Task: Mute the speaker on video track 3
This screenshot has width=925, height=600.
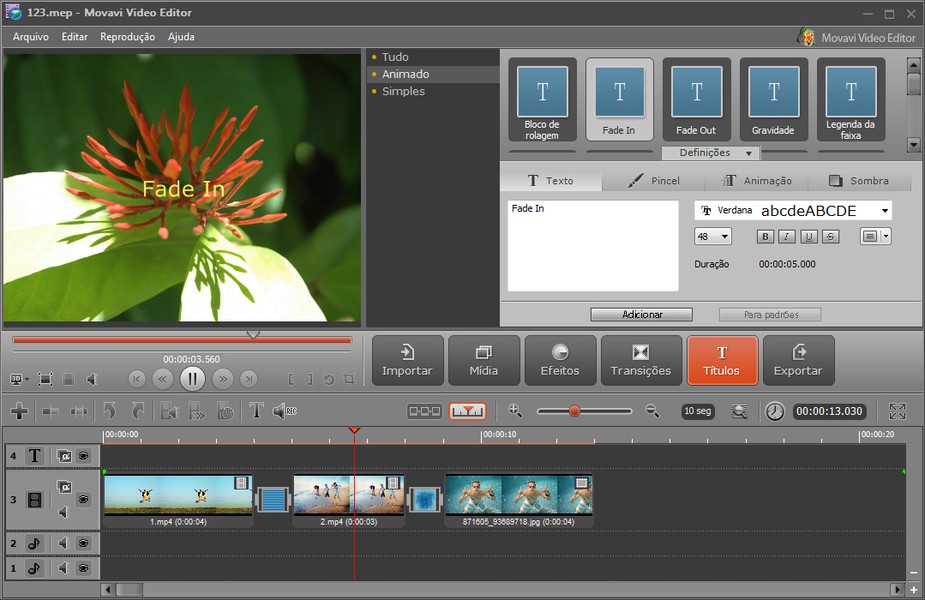Action: (x=64, y=512)
